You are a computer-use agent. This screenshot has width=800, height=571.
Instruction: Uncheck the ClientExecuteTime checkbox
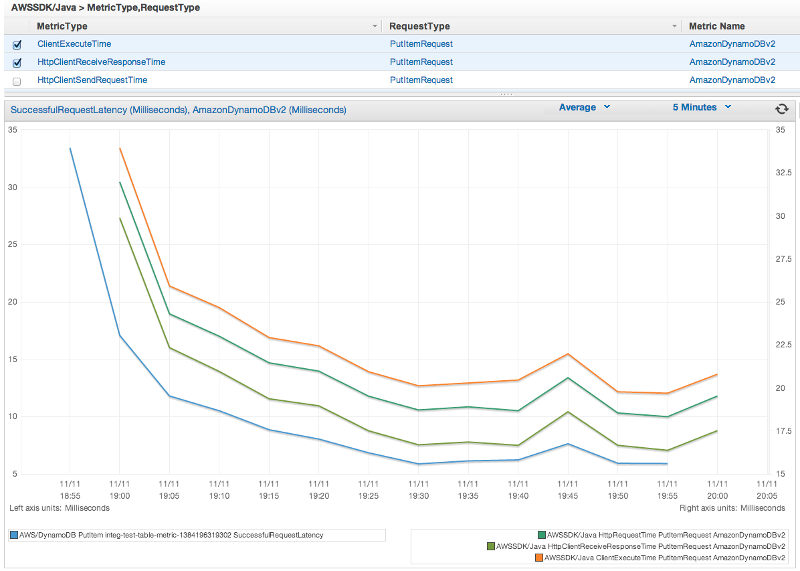pyautogui.click(x=16, y=45)
